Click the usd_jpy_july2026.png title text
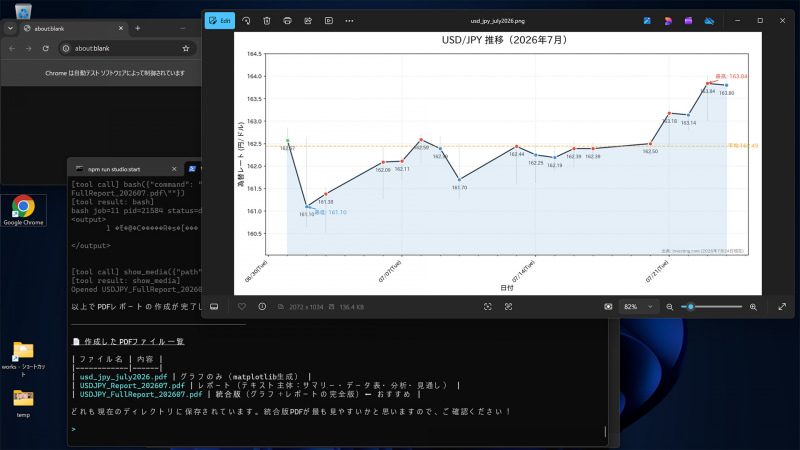This screenshot has width=800, height=450. [497, 21]
